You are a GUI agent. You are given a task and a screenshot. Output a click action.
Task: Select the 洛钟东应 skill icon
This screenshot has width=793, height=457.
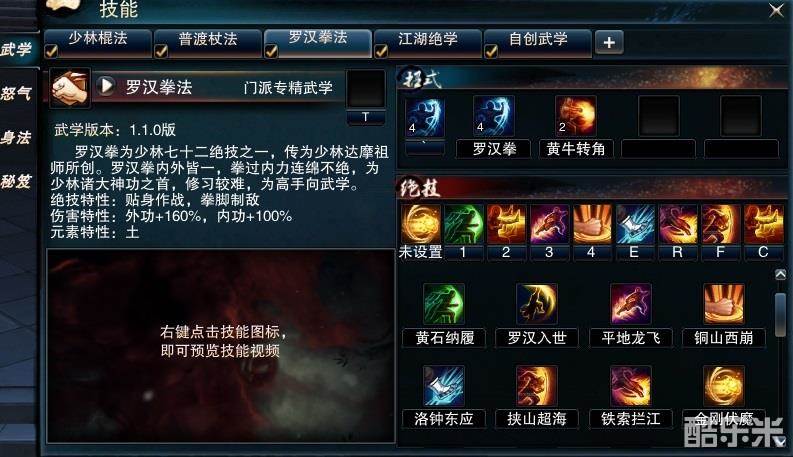[x=444, y=385]
